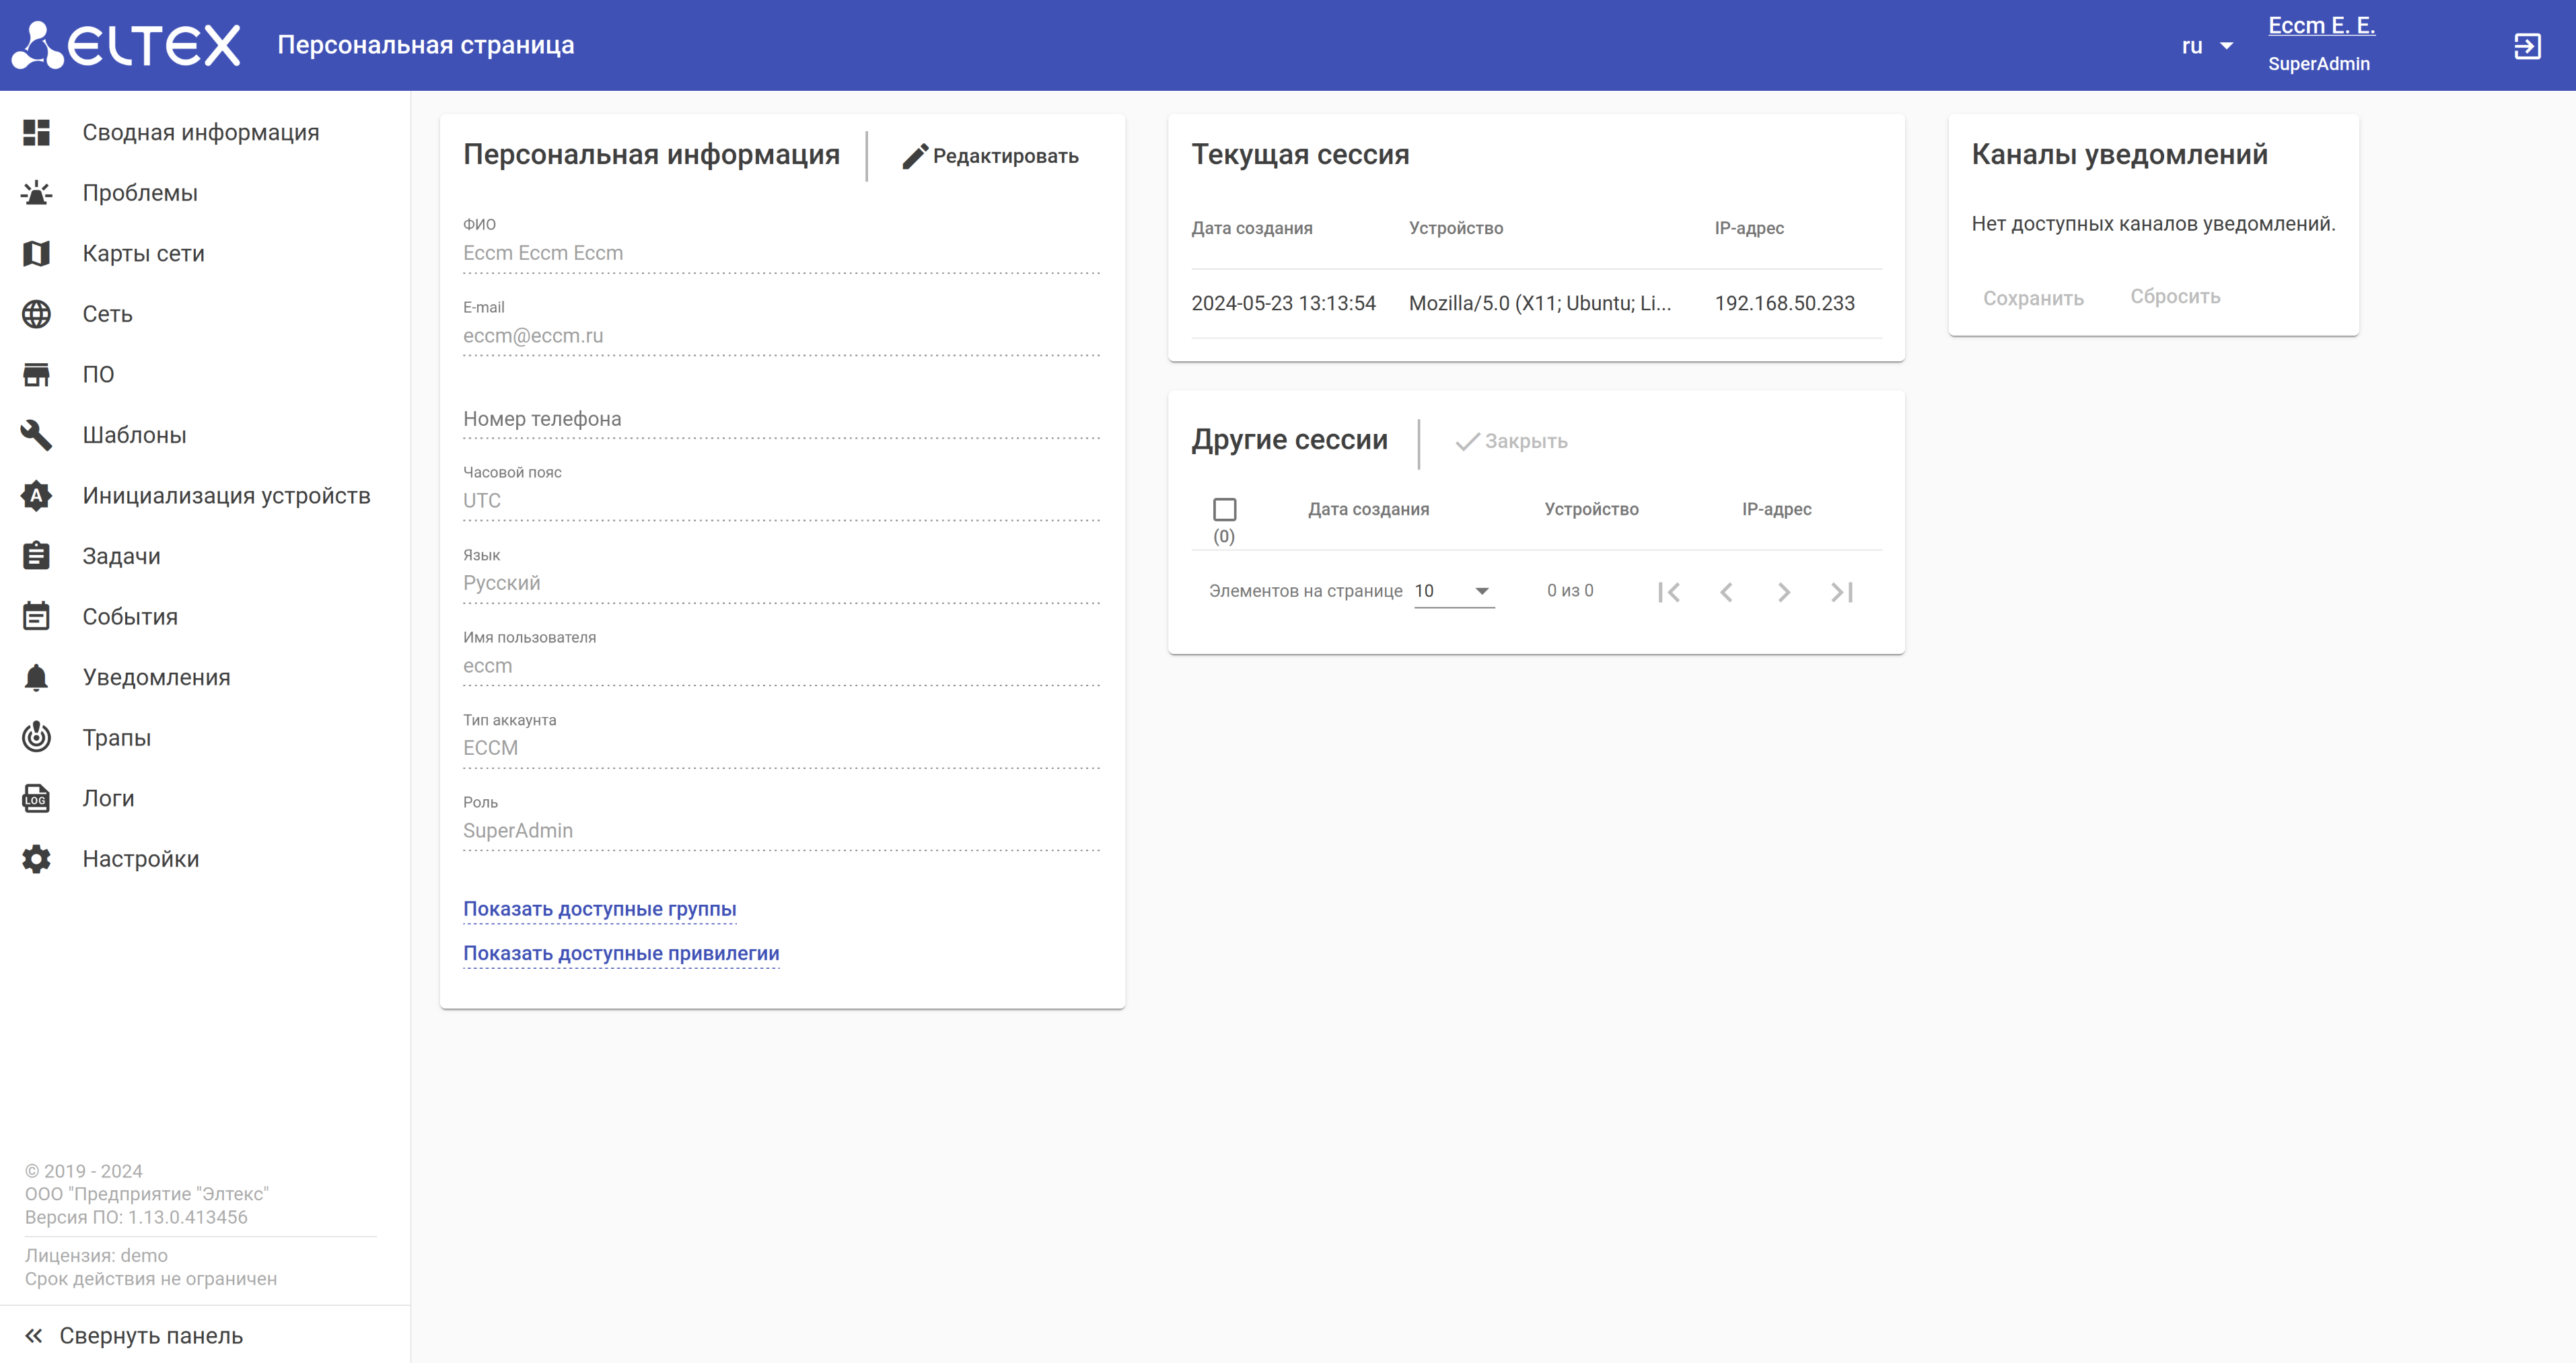Check the select-all checkbox in Другие сессии

point(1224,509)
